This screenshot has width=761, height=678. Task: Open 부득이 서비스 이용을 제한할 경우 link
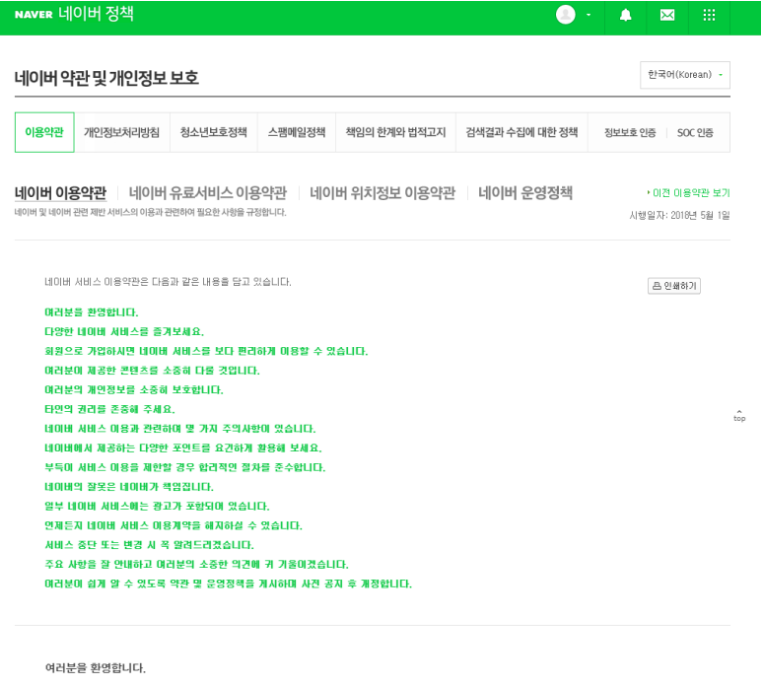click(185, 467)
